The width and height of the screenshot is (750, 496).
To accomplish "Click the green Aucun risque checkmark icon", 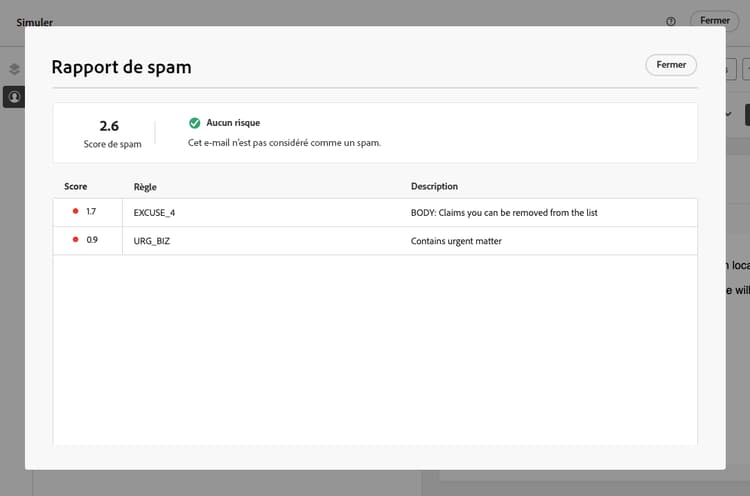I will click(x=195, y=123).
